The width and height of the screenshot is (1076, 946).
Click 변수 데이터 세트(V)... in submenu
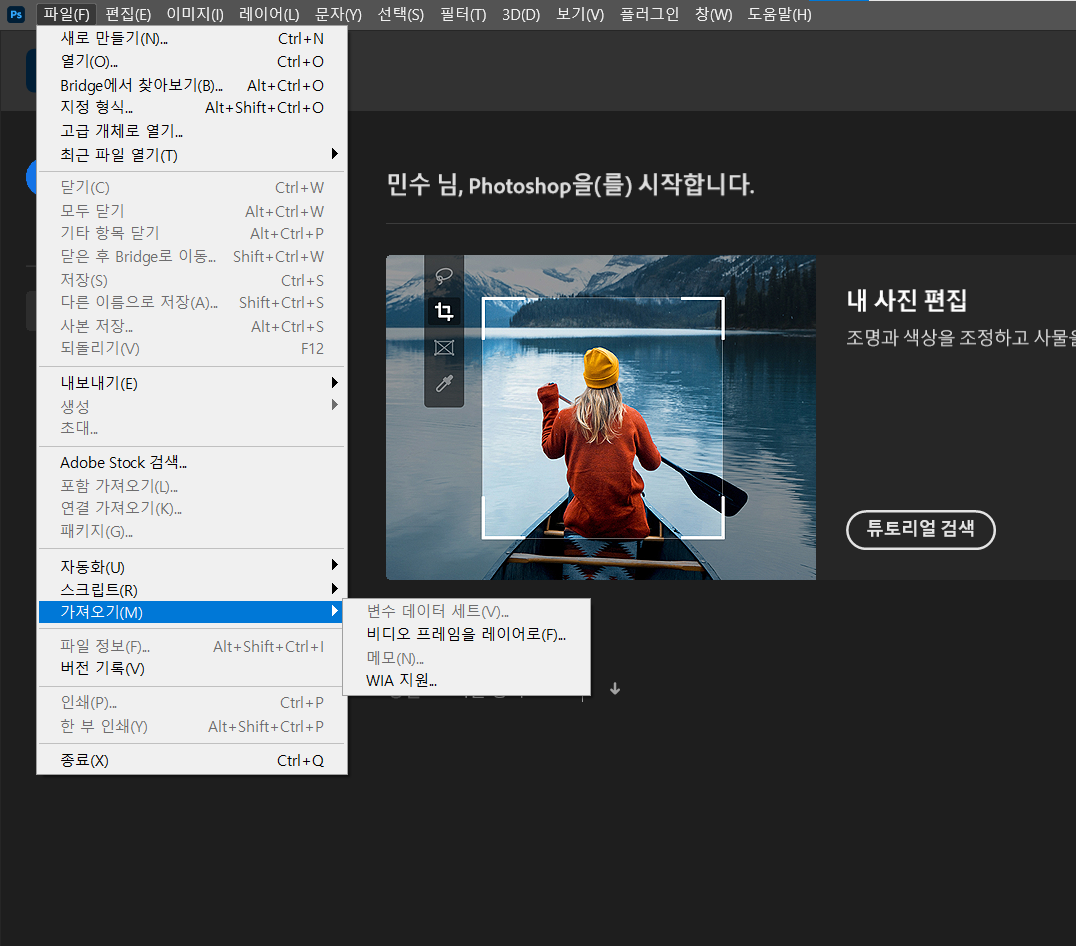coord(467,611)
